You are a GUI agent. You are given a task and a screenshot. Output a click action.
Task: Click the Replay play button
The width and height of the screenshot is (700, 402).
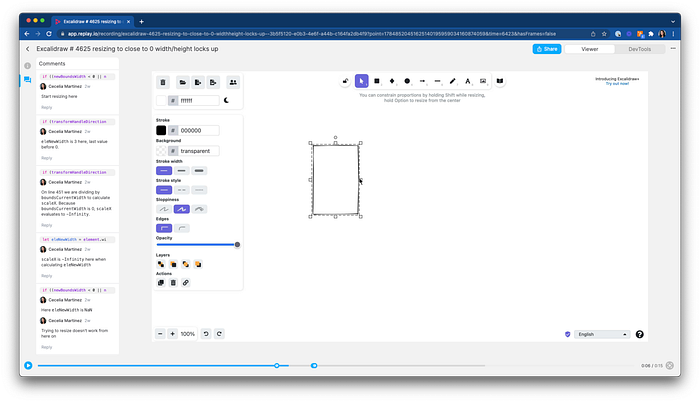[28, 365]
